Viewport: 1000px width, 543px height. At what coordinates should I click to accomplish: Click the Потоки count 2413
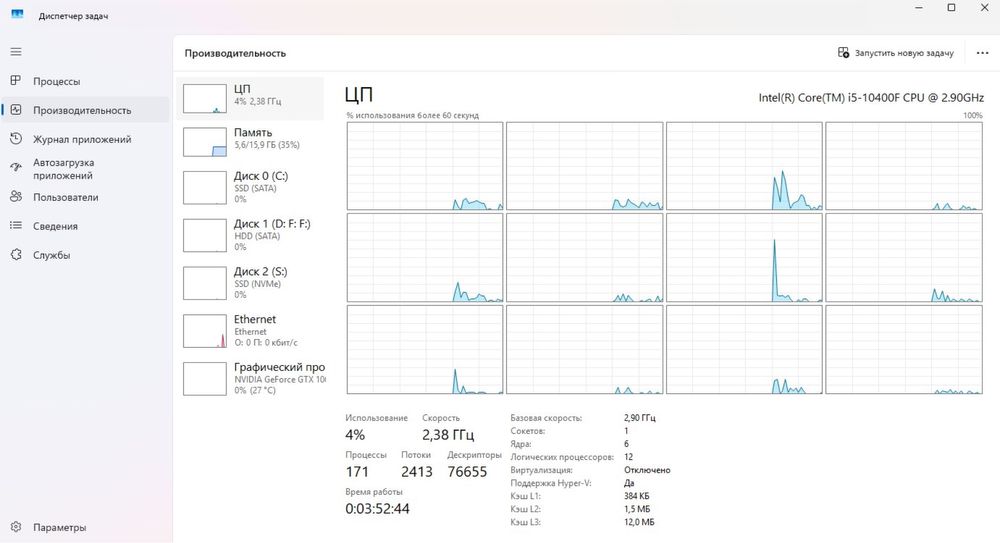click(416, 472)
